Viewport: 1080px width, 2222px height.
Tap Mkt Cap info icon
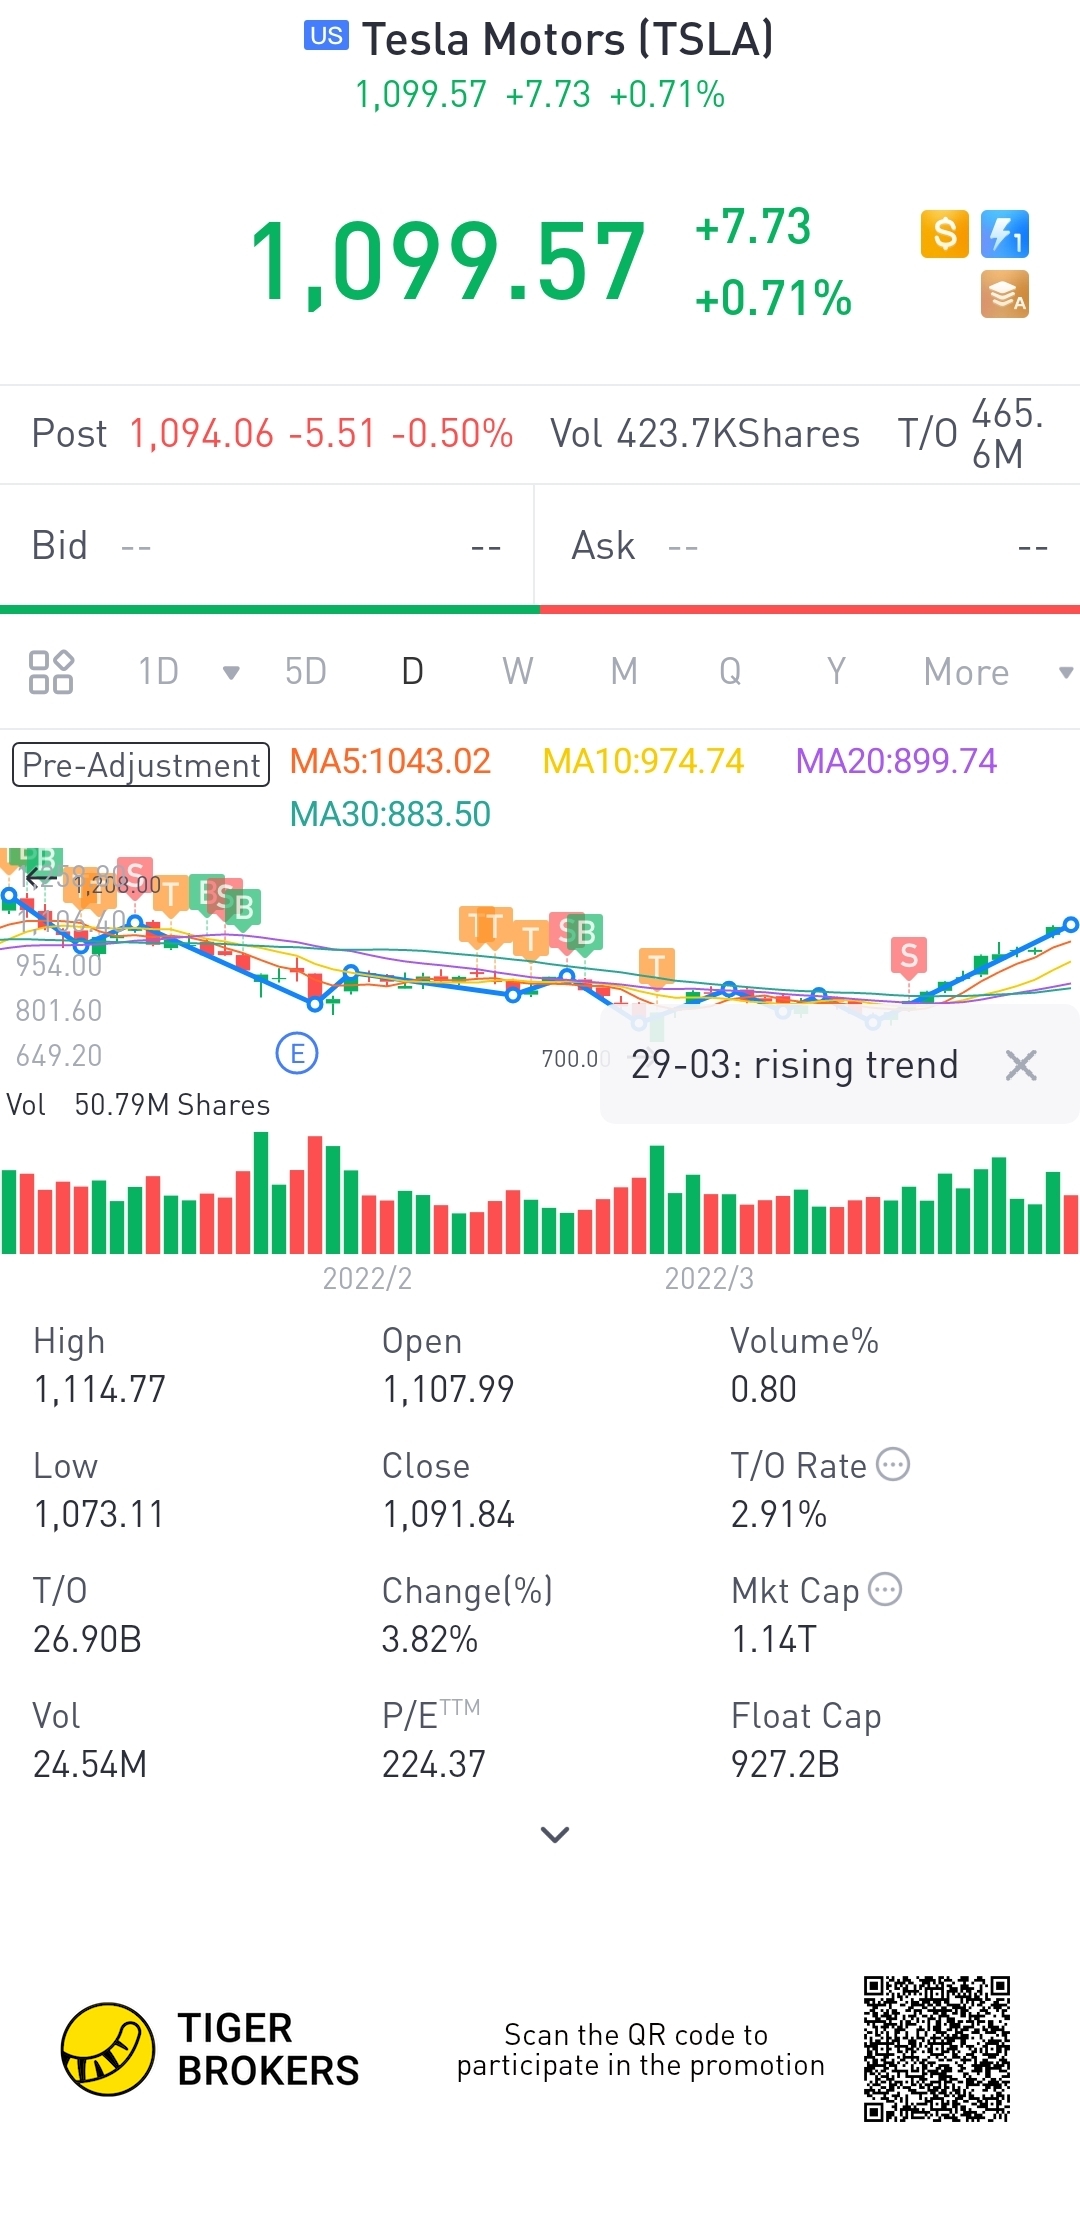point(885,1589)
